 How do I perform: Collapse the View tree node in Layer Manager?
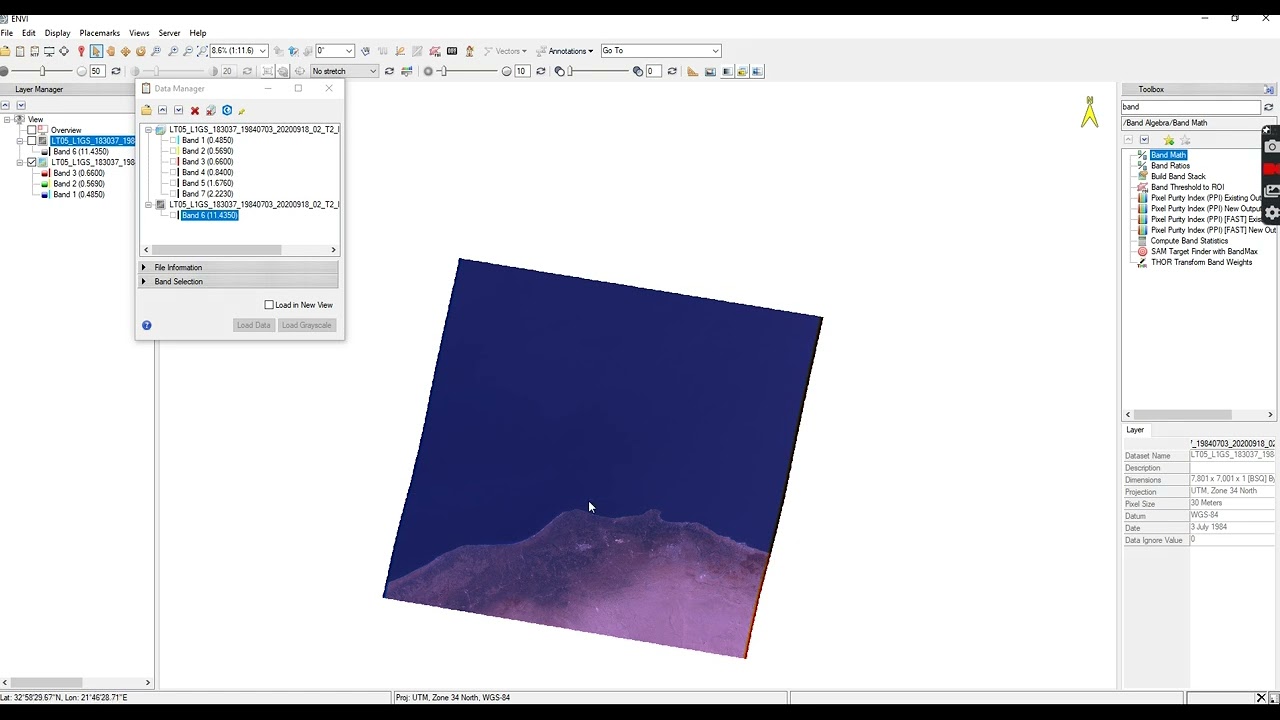coord(7,119)
